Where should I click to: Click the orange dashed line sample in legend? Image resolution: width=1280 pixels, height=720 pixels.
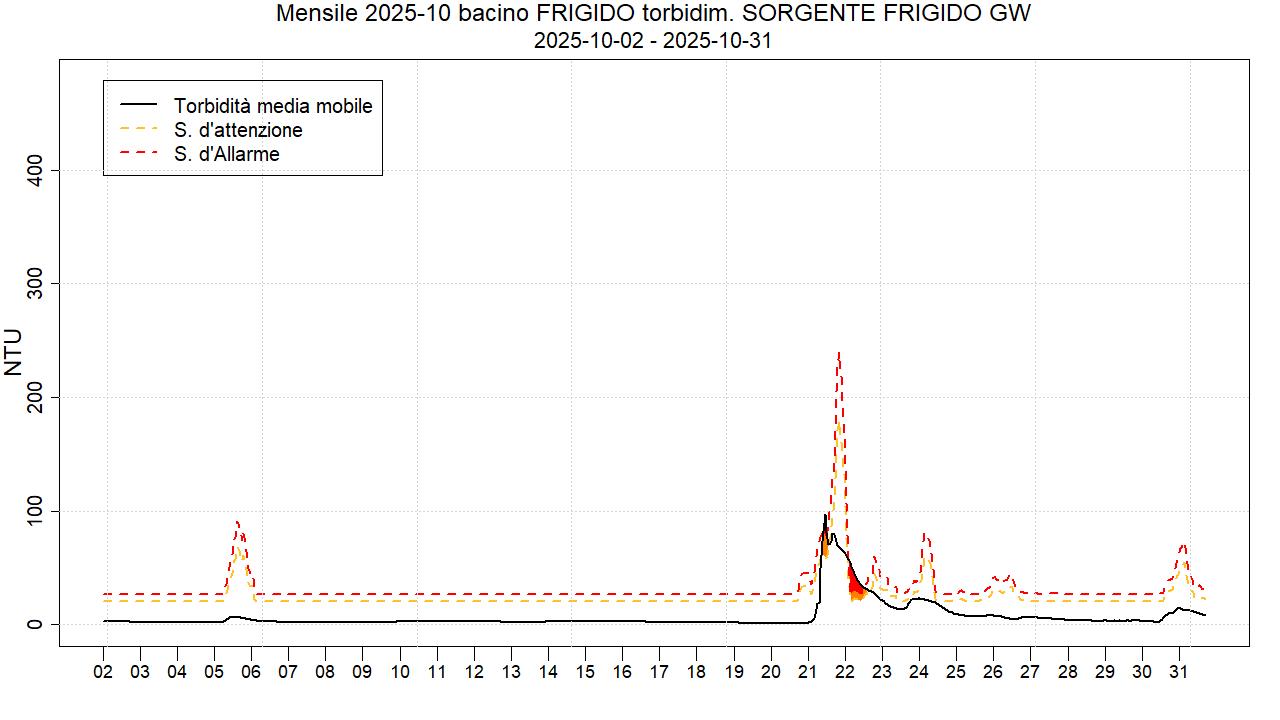[x=139, y=130]
